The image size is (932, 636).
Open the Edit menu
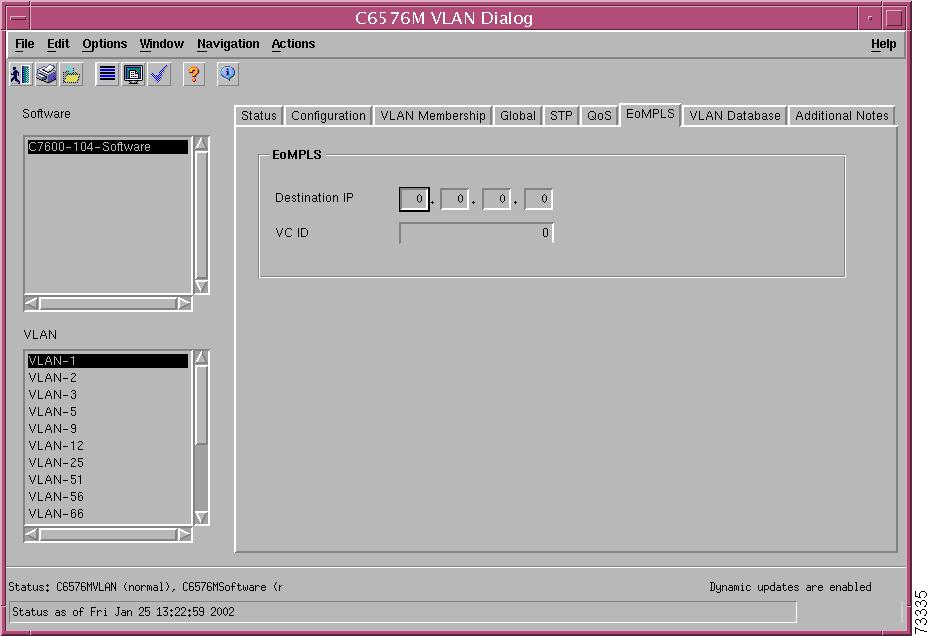[x=58, y=44]
